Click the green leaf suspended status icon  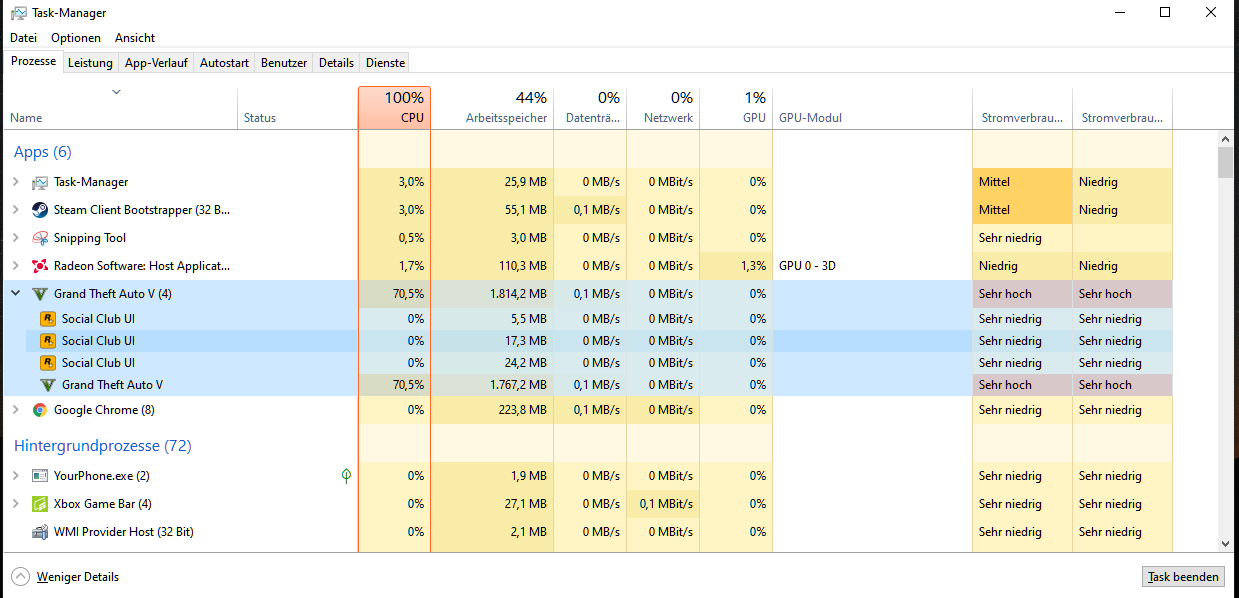346,476
